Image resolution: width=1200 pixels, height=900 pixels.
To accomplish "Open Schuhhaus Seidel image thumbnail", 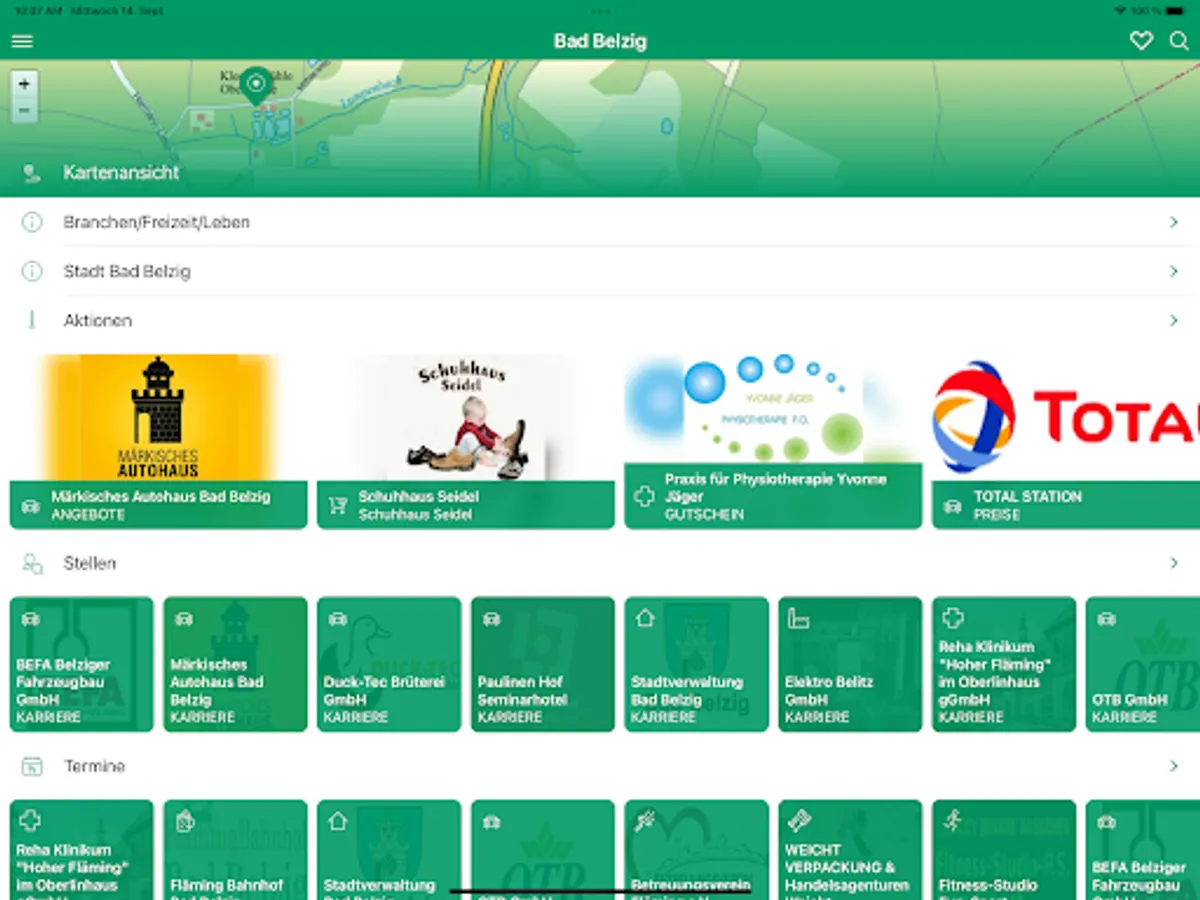I will [x=466, y=417].
